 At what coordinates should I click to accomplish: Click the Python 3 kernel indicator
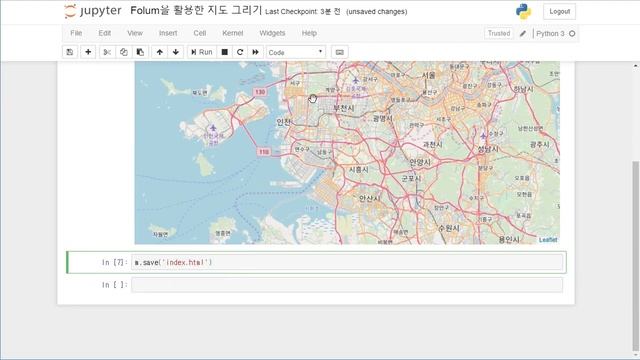point(550,33)
